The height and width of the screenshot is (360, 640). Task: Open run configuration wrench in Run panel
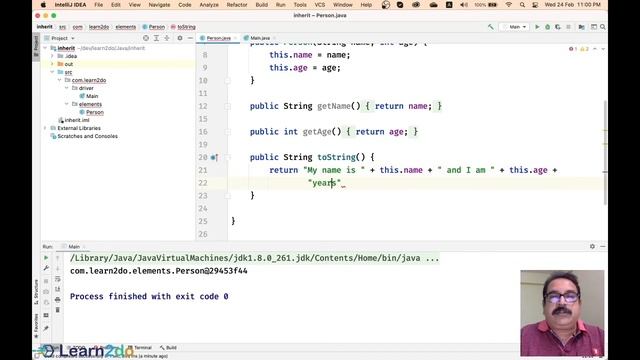click(x=46, y=268)
